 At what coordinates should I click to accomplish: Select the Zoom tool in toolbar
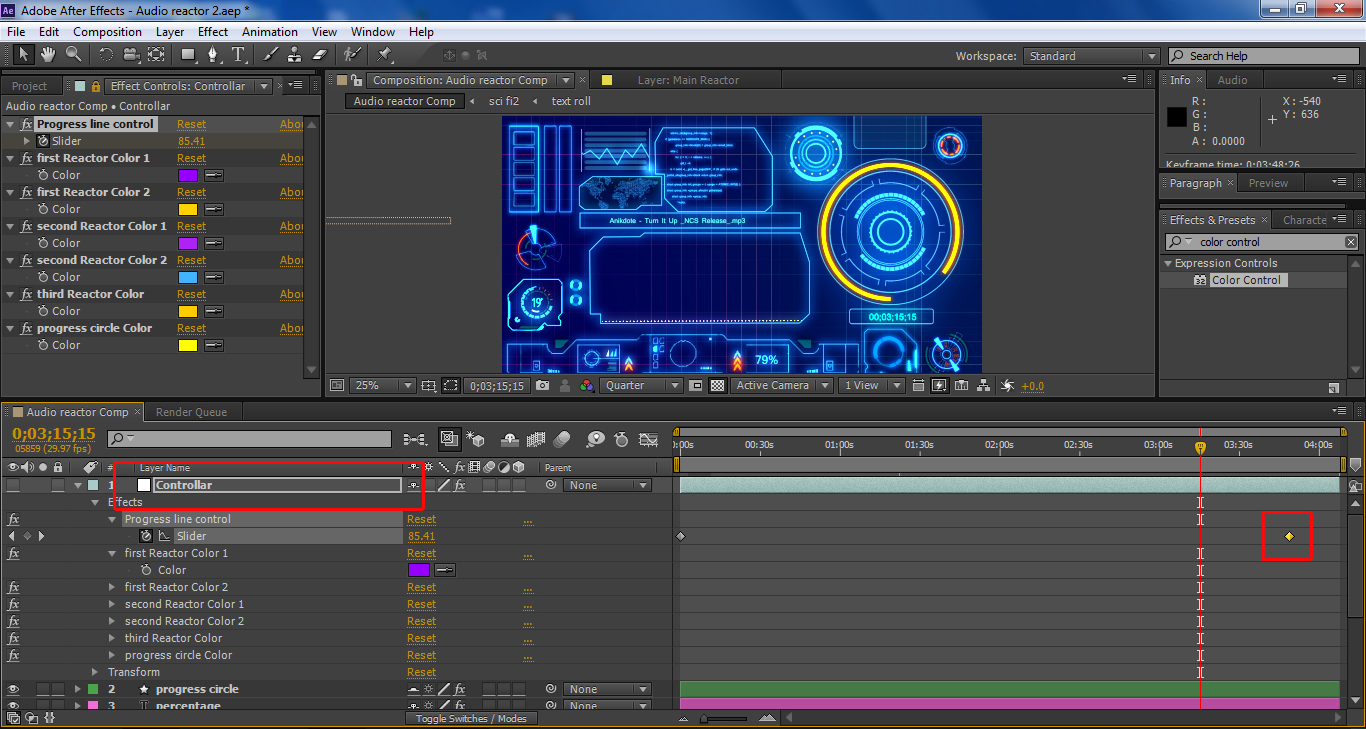coord(74,55)
